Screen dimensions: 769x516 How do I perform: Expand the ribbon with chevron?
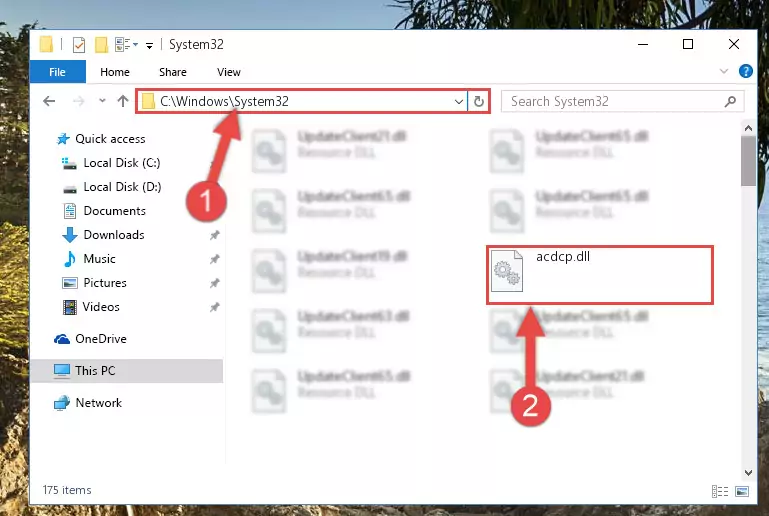[724, 72]
